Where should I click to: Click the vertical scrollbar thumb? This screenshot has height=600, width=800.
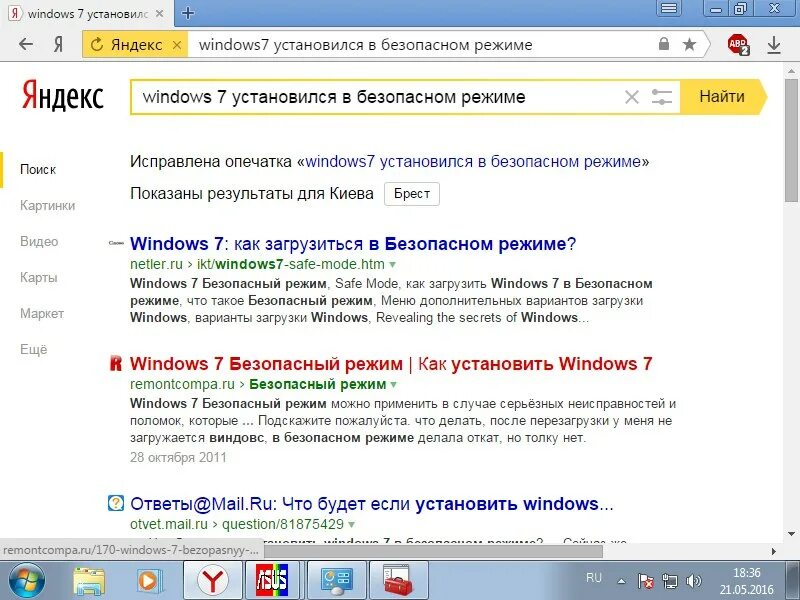pyautogui.click(x=791, y=140)
